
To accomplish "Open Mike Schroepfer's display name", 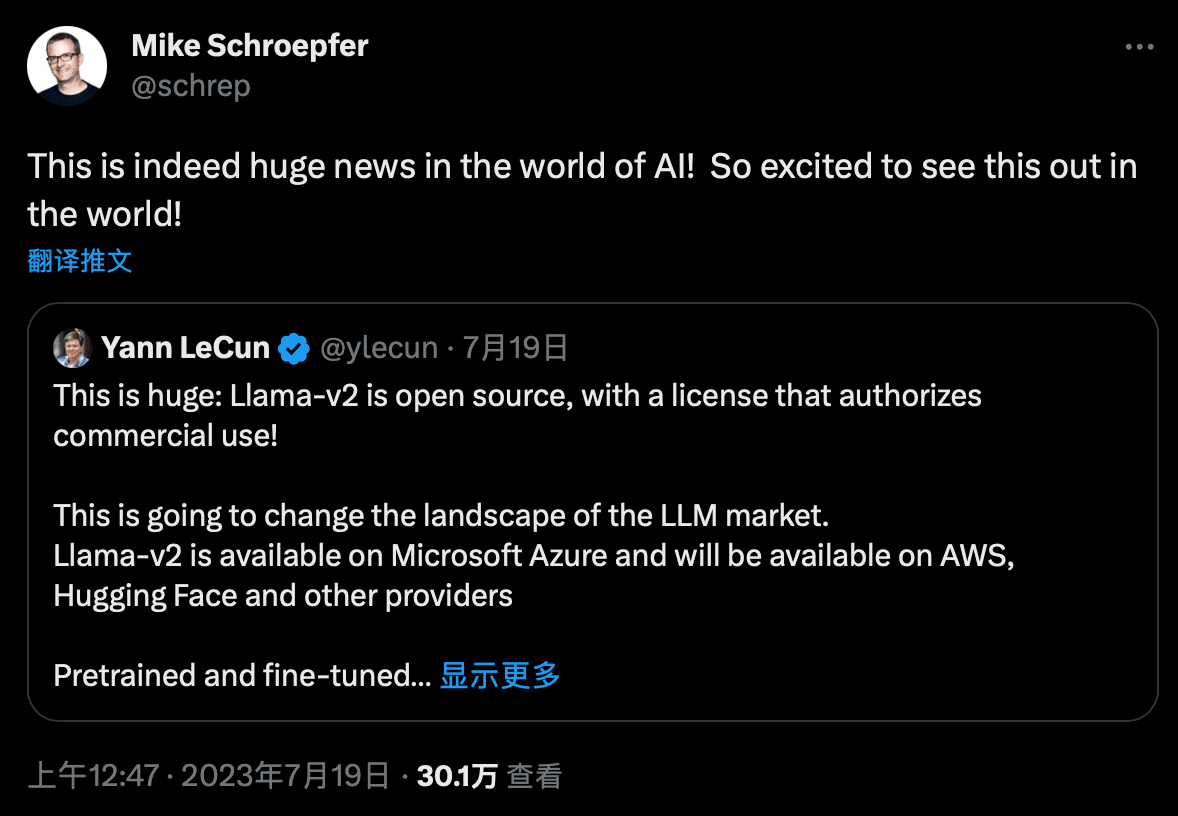I will point(249,45).
